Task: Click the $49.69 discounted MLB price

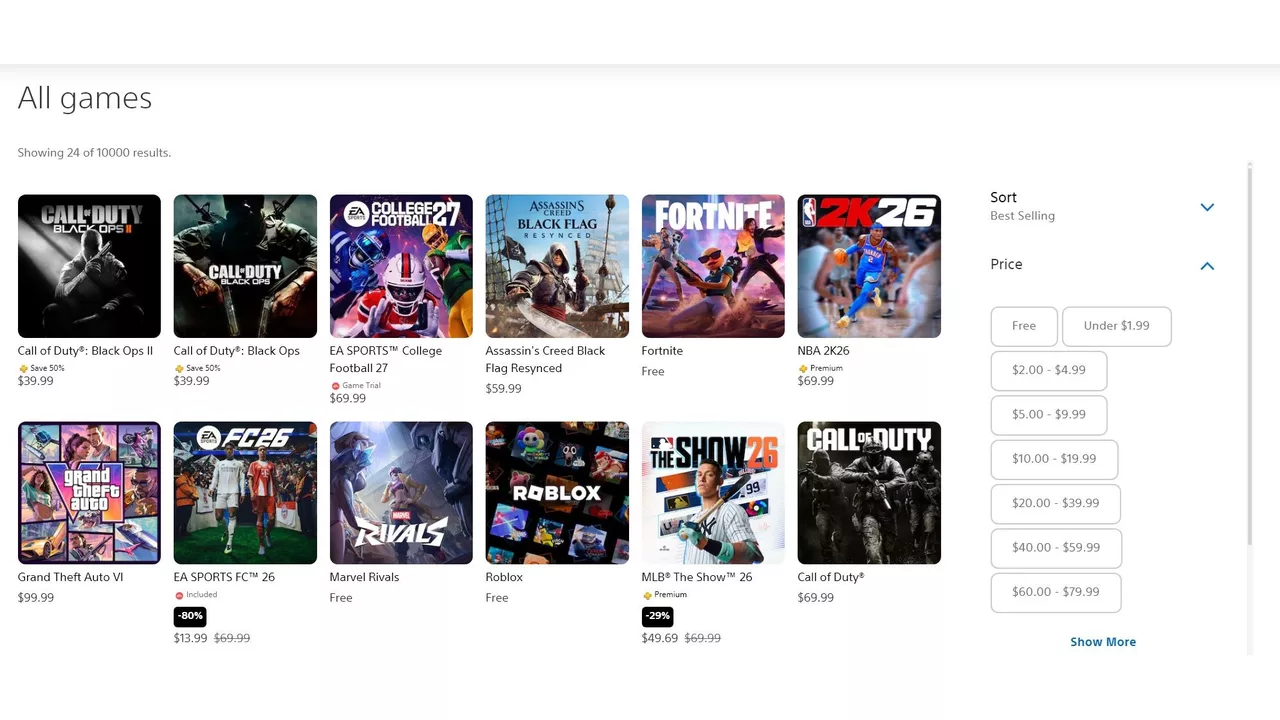Action: coord(660,638)
